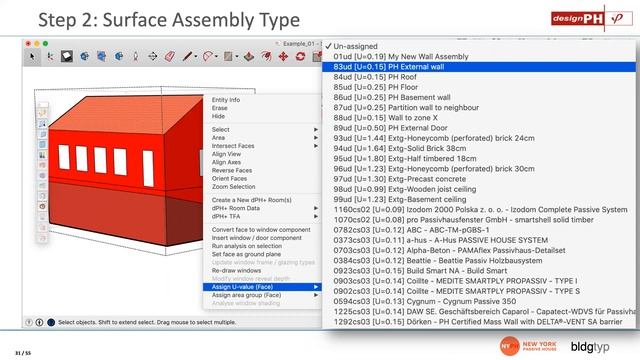Click the axes icon next to Select tool
This screenshot has height=360, width=640.
(x=50, y=56)
